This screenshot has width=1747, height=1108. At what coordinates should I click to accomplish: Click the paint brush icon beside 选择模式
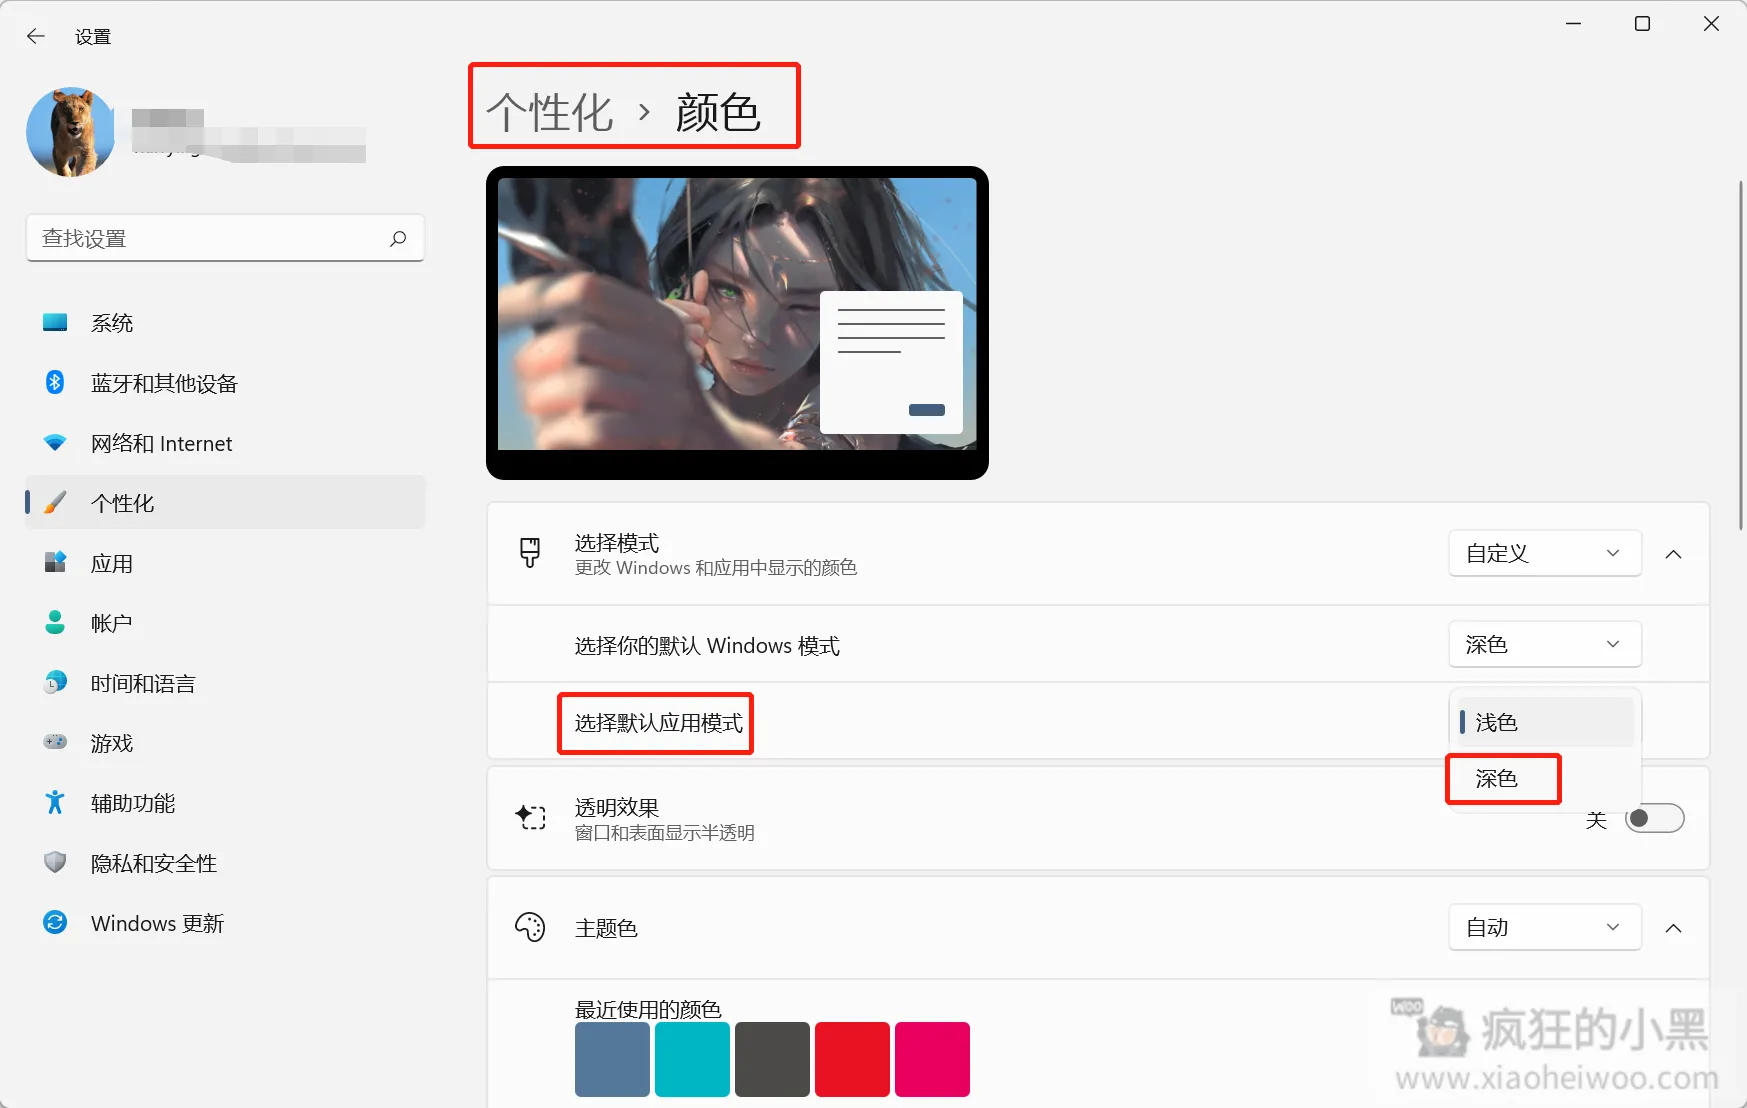tap(530, 553)
